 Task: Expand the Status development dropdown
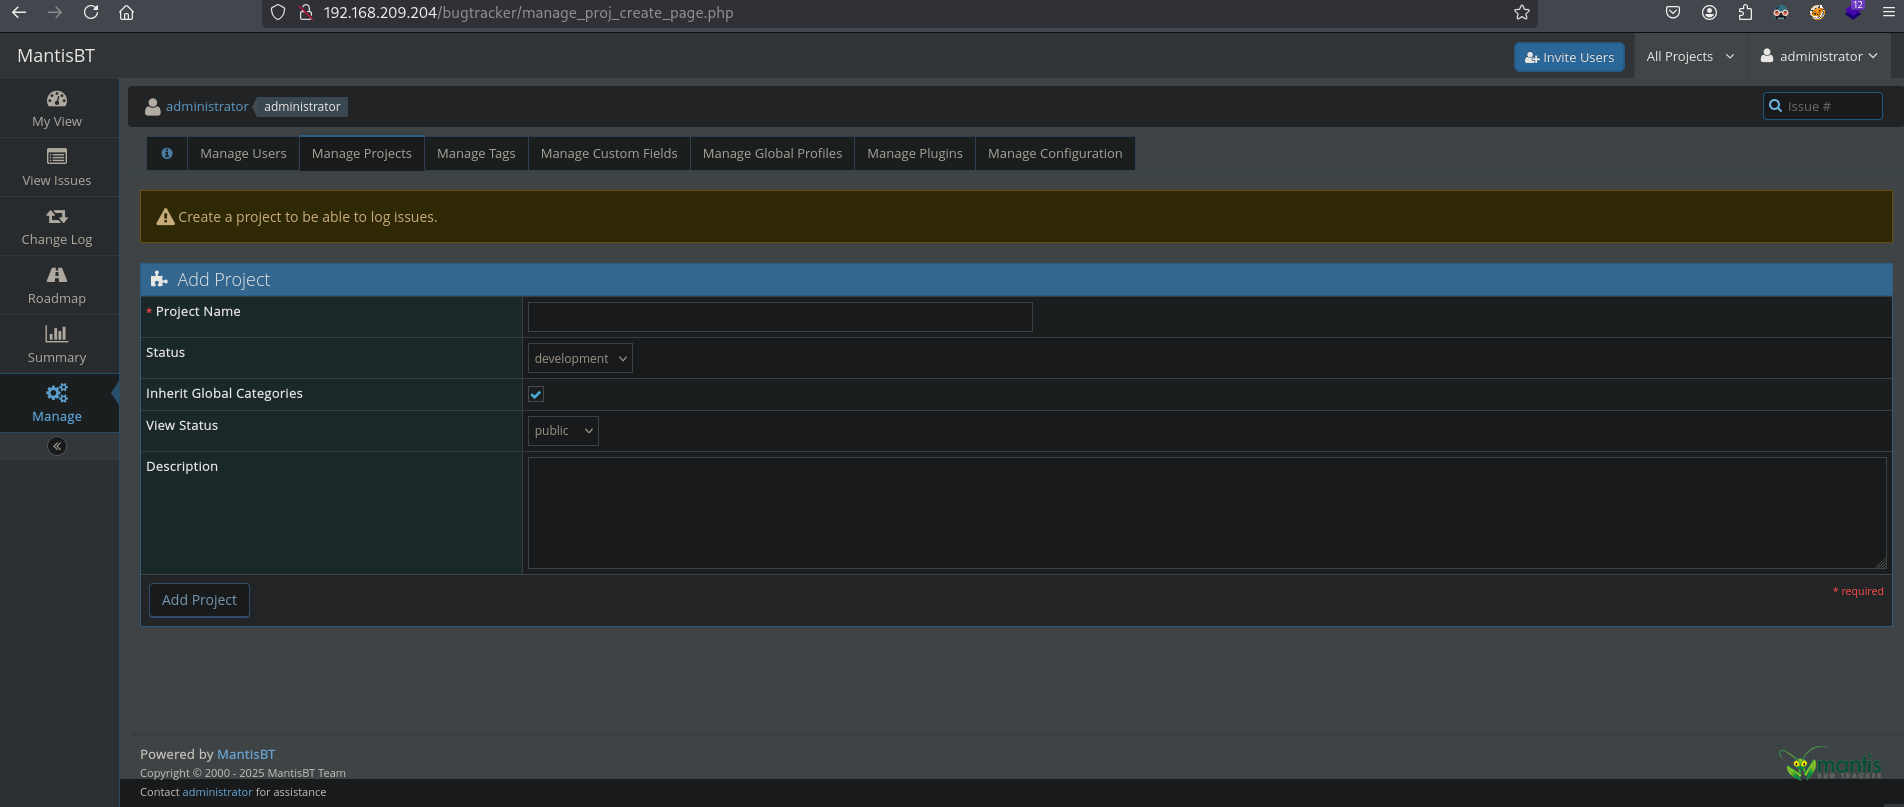(580, 358)
